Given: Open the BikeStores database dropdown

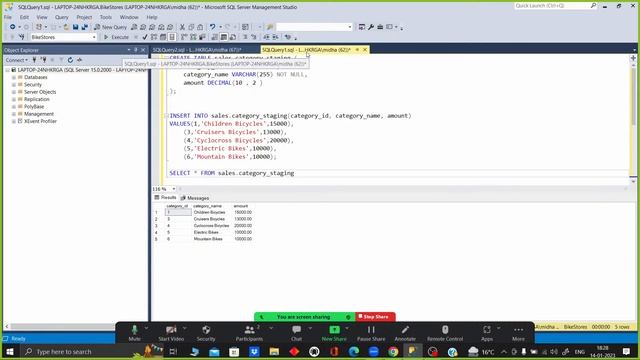Looking at the screenshot, I should point(94,37).
